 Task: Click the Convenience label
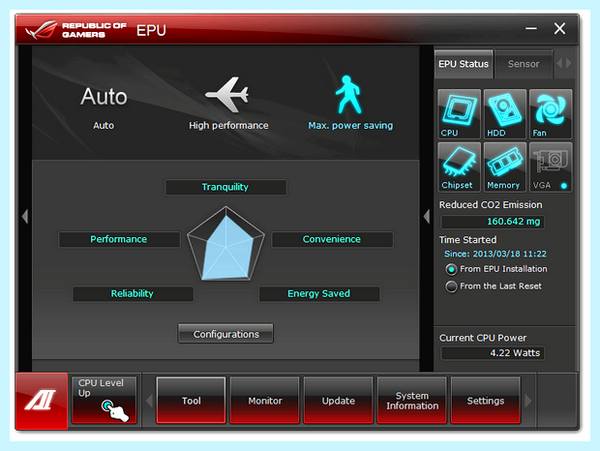(x=332, y=239)
